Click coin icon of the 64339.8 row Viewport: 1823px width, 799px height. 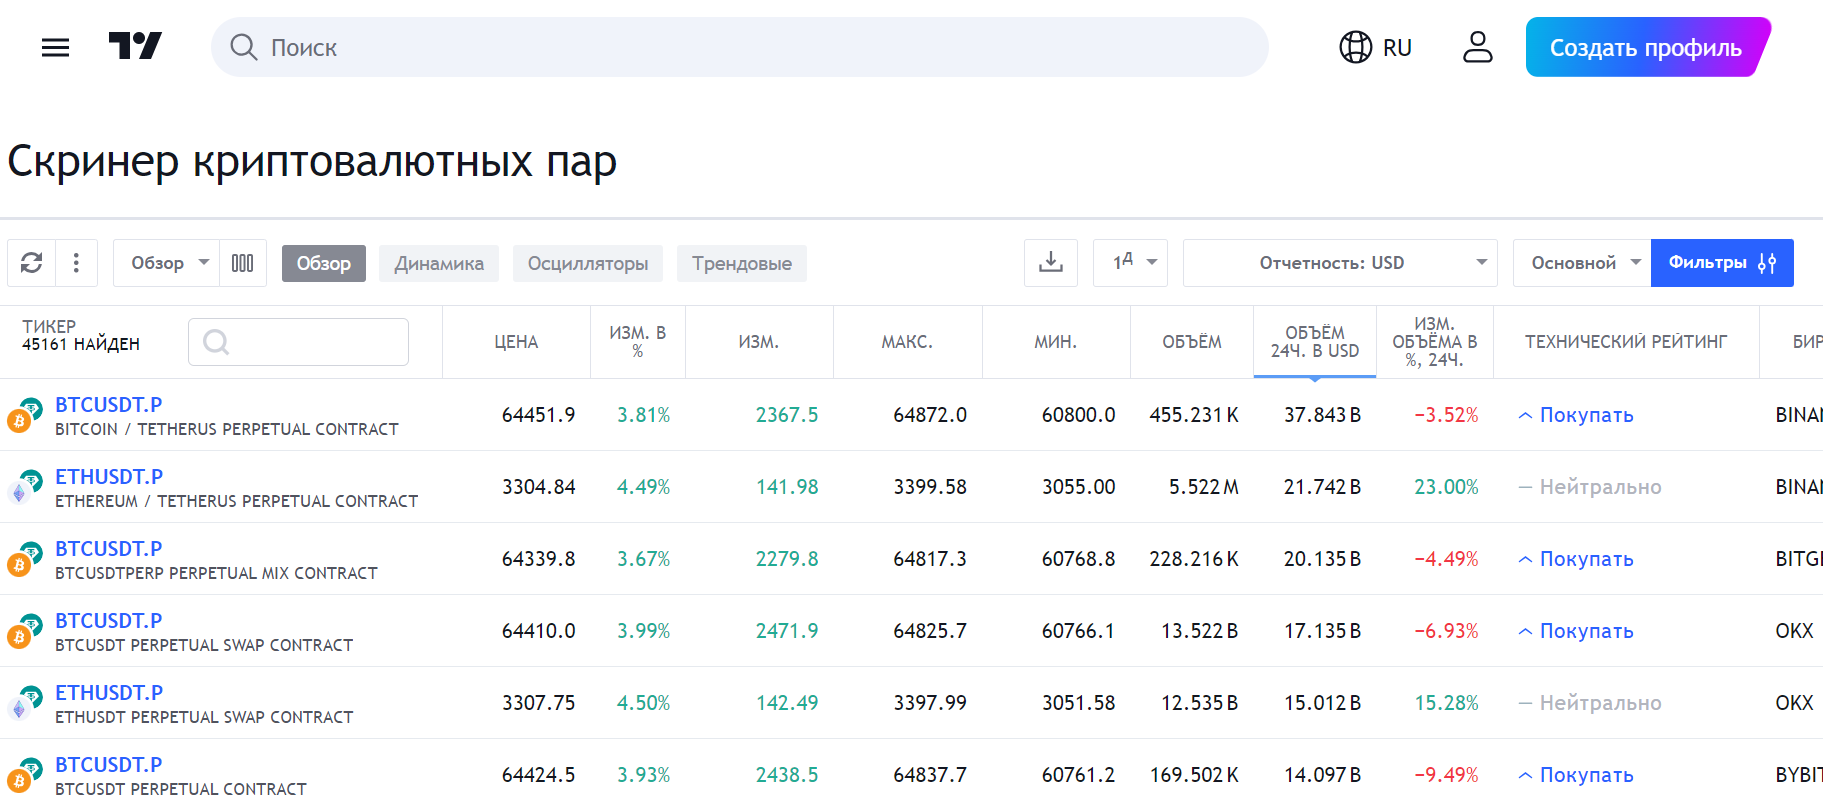25,559
